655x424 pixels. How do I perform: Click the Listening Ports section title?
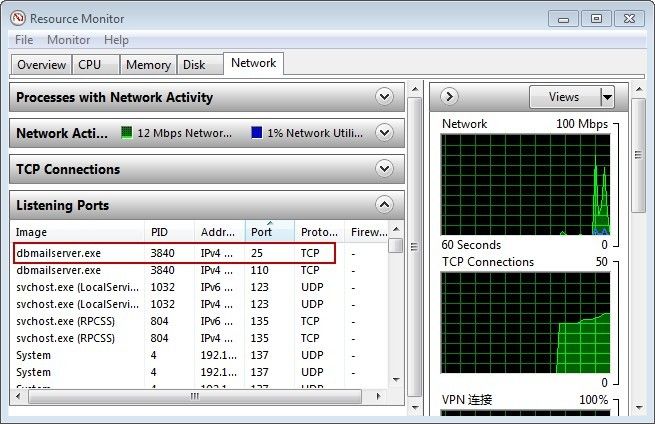(x=63, y=205)
